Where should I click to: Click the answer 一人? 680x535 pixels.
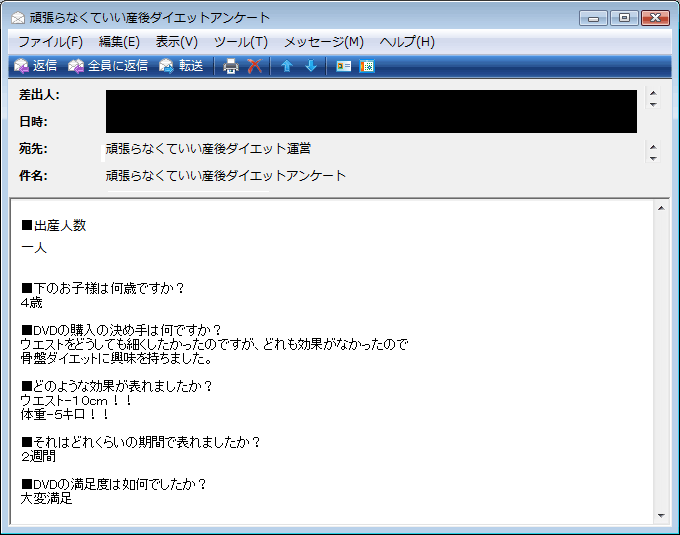[x=33, y=248]
